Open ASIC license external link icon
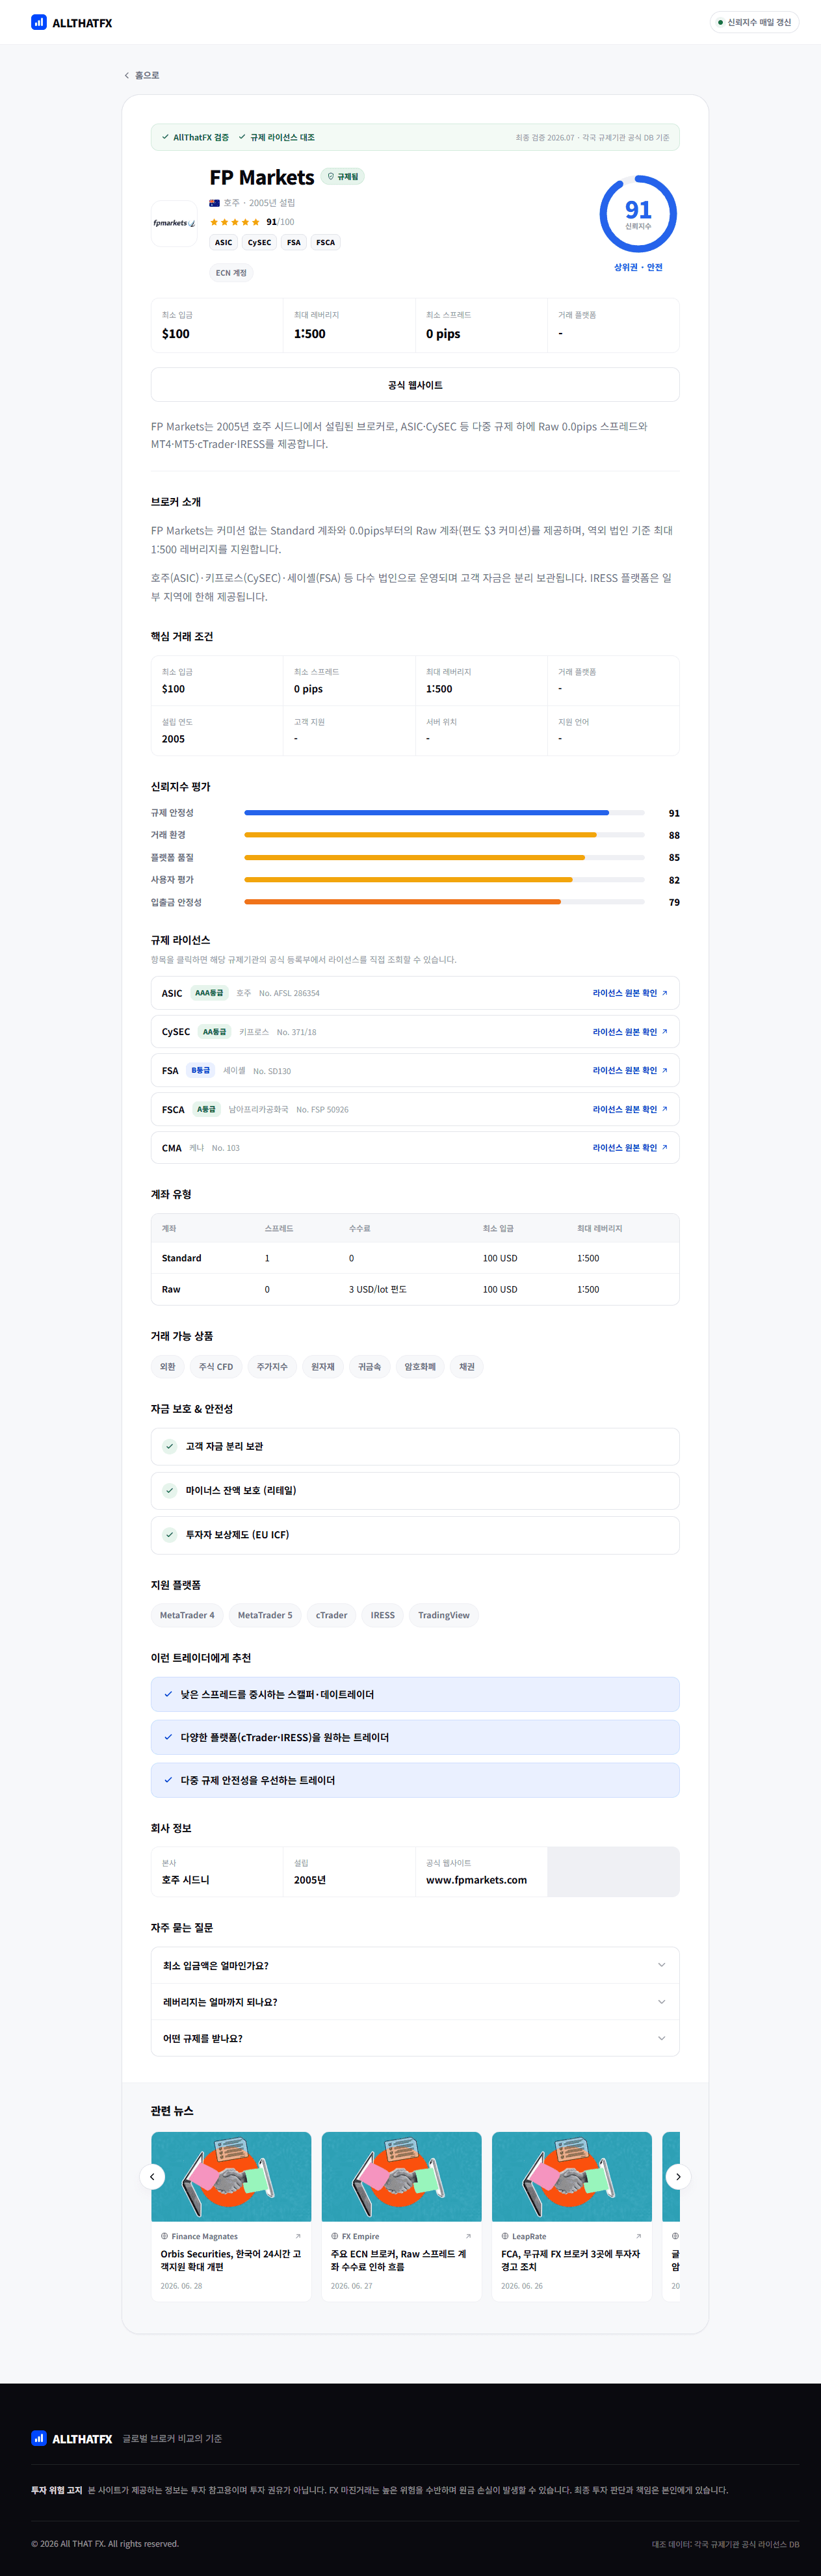 coord(665,993)
